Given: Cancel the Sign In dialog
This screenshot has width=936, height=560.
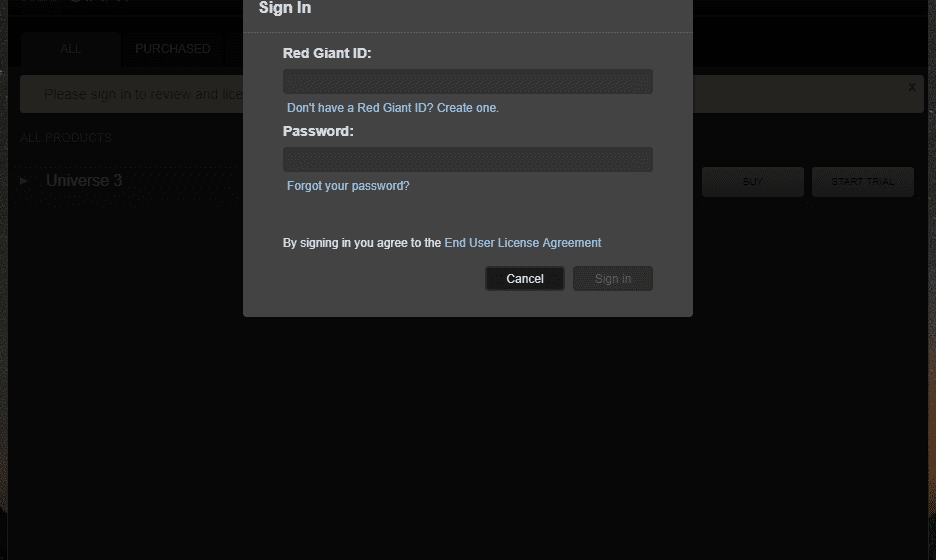Looking at the screenshot, I should [x=525, y=279].
